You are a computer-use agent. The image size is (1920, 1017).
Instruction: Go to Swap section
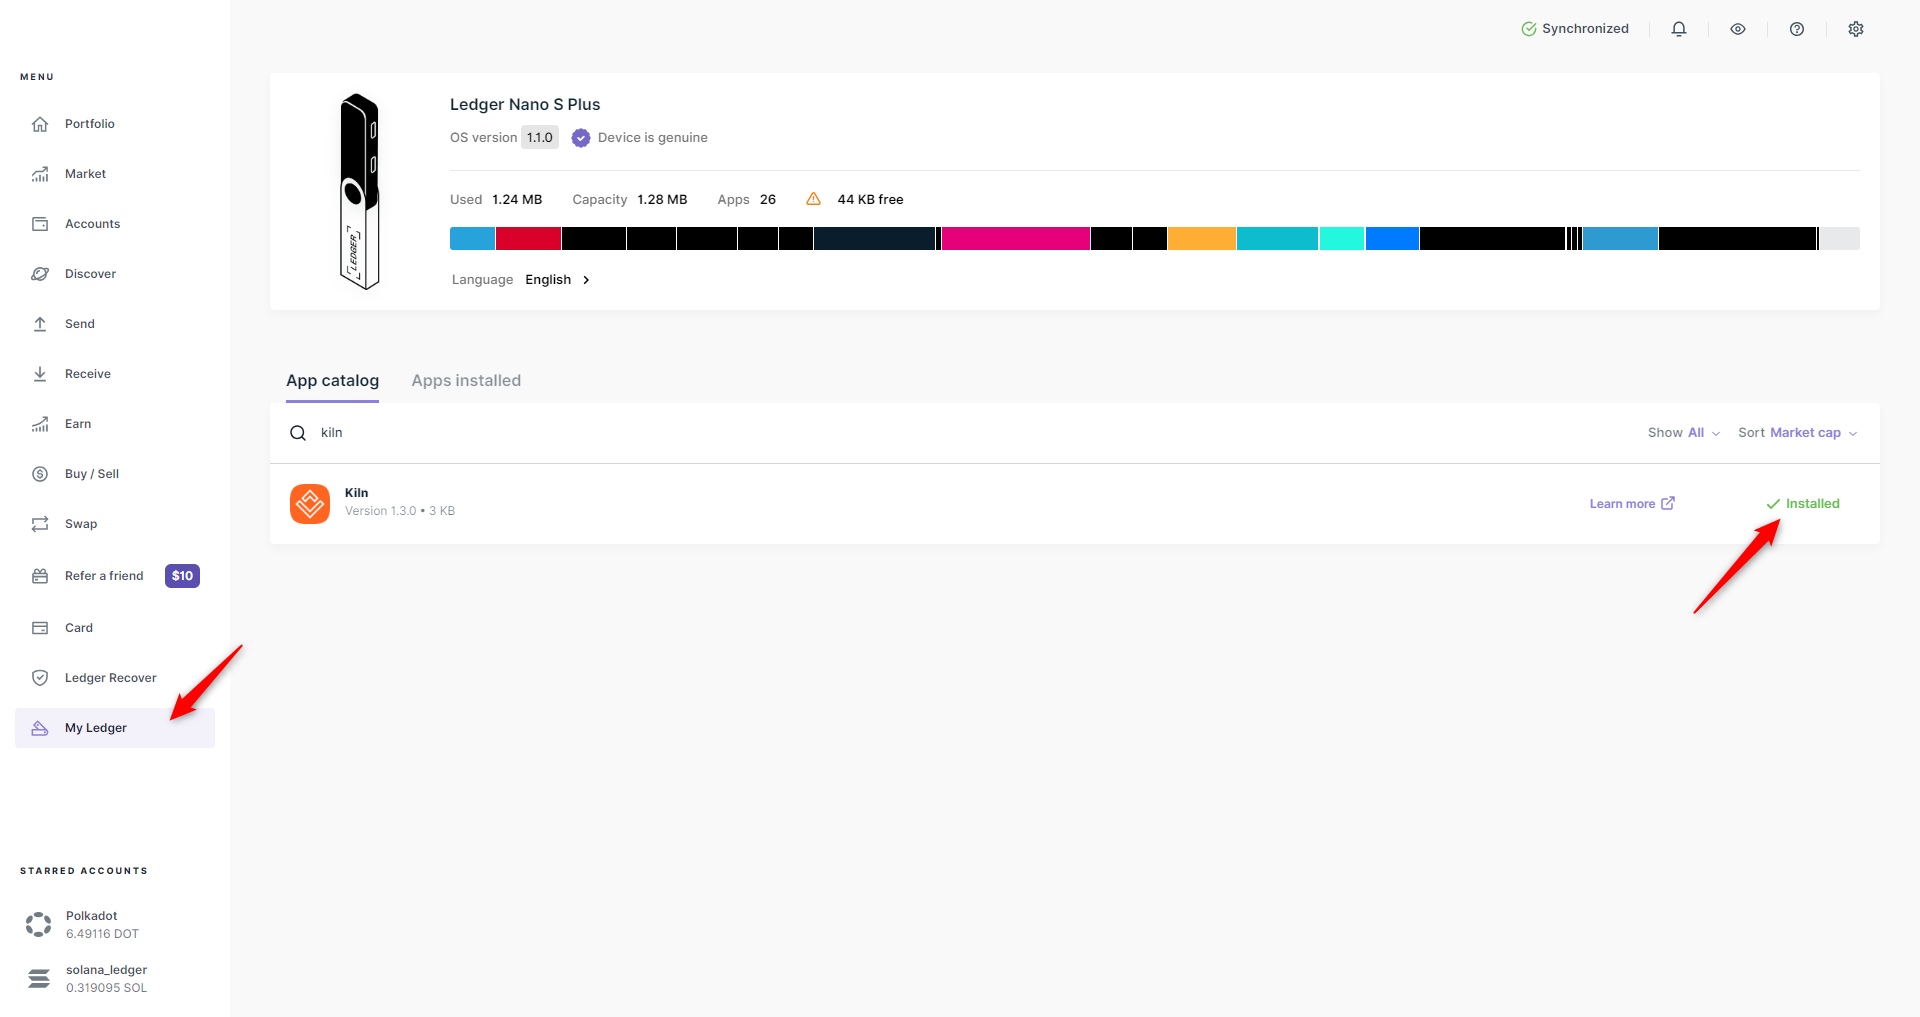[x=115, y=524]
